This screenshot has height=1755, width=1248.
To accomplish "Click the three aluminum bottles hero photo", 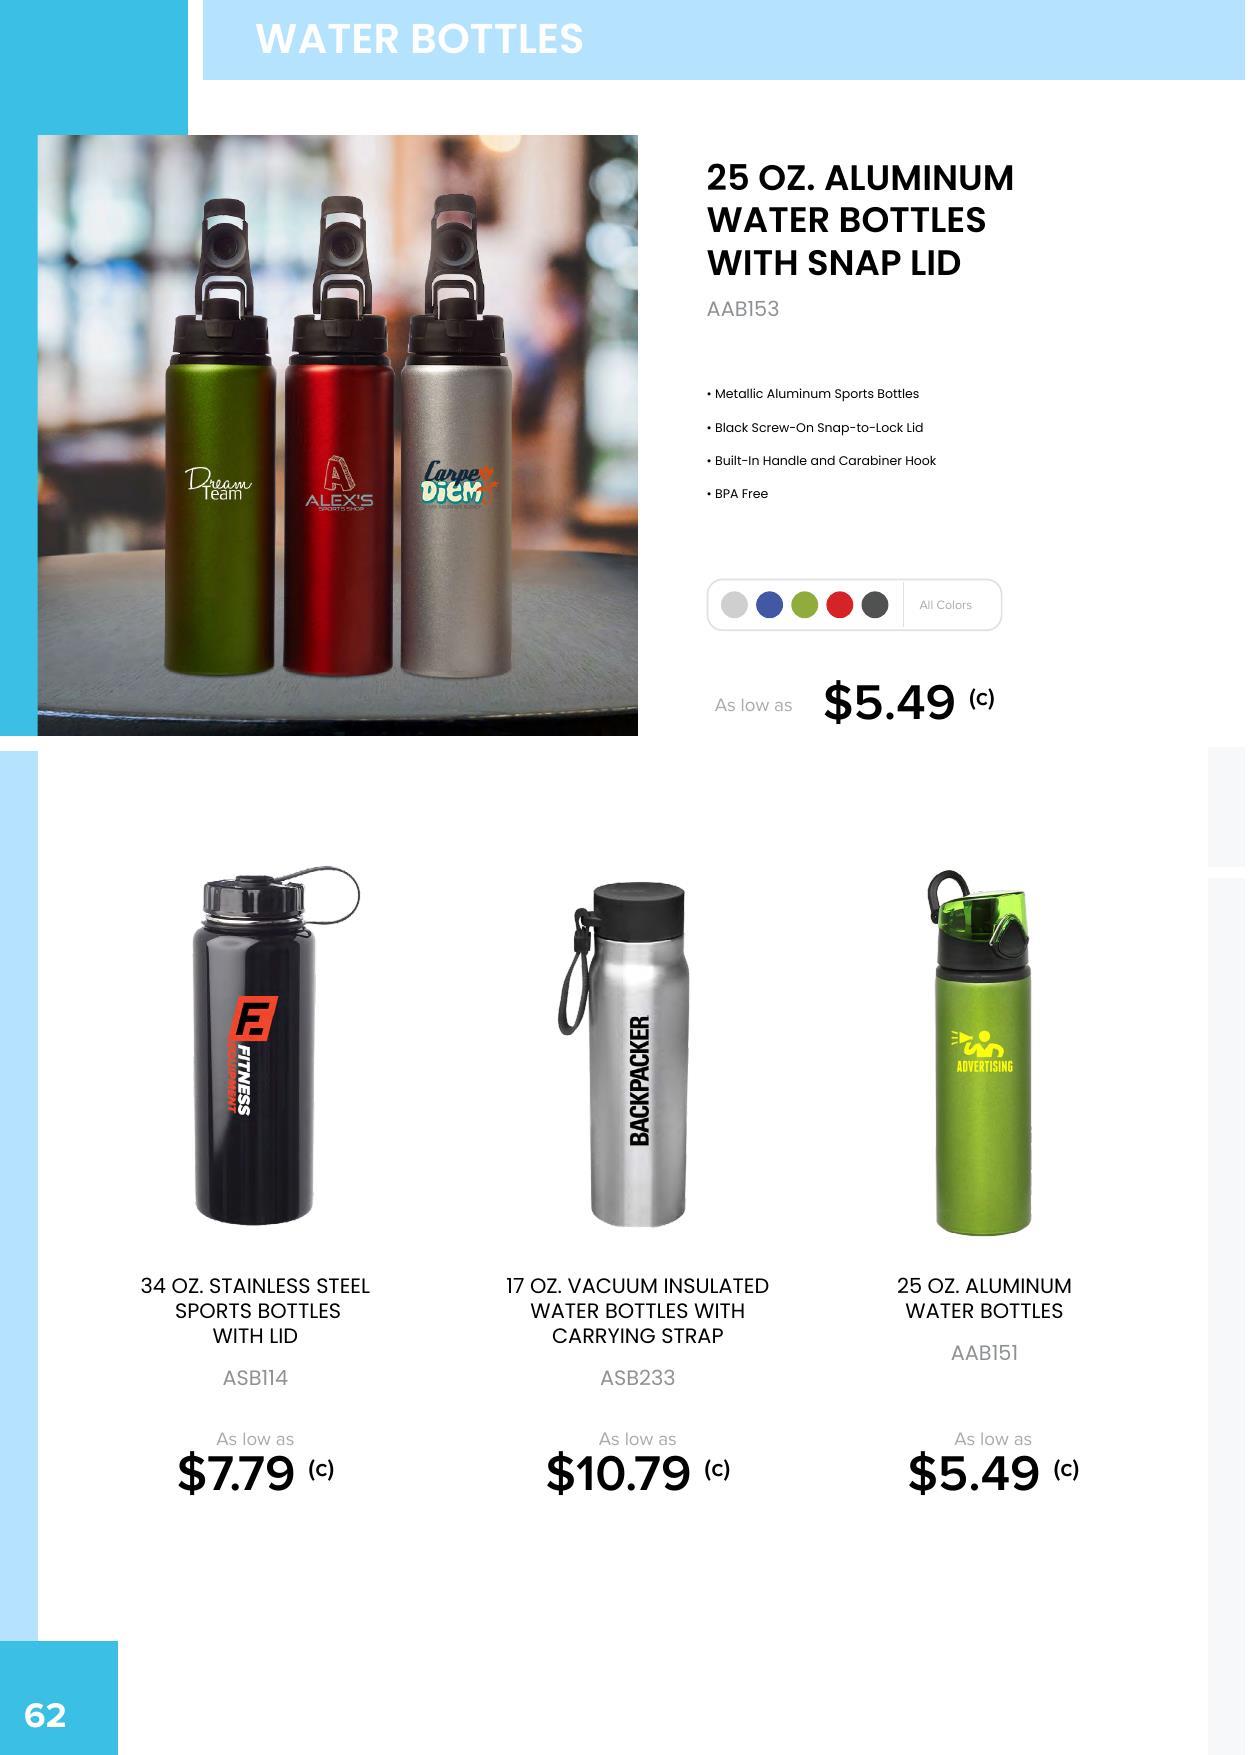I will (x=338, y=435).
